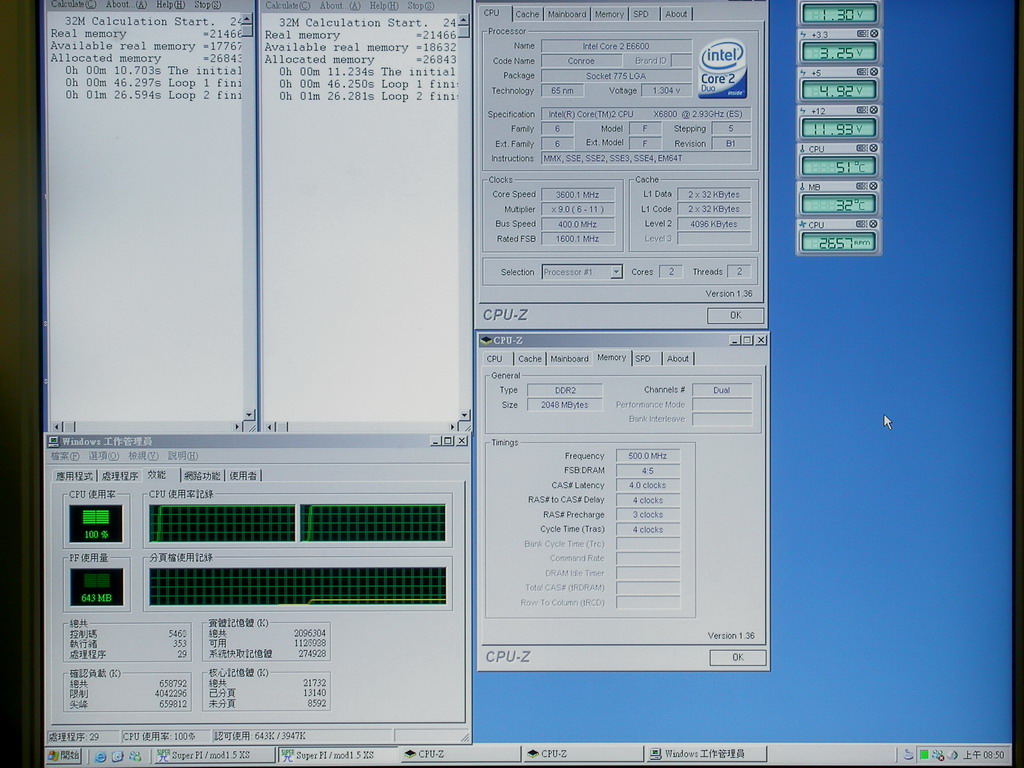1024x768 pixels.
Task: Click down scroll arrow in right Super PI
Action: pos(464,415)
